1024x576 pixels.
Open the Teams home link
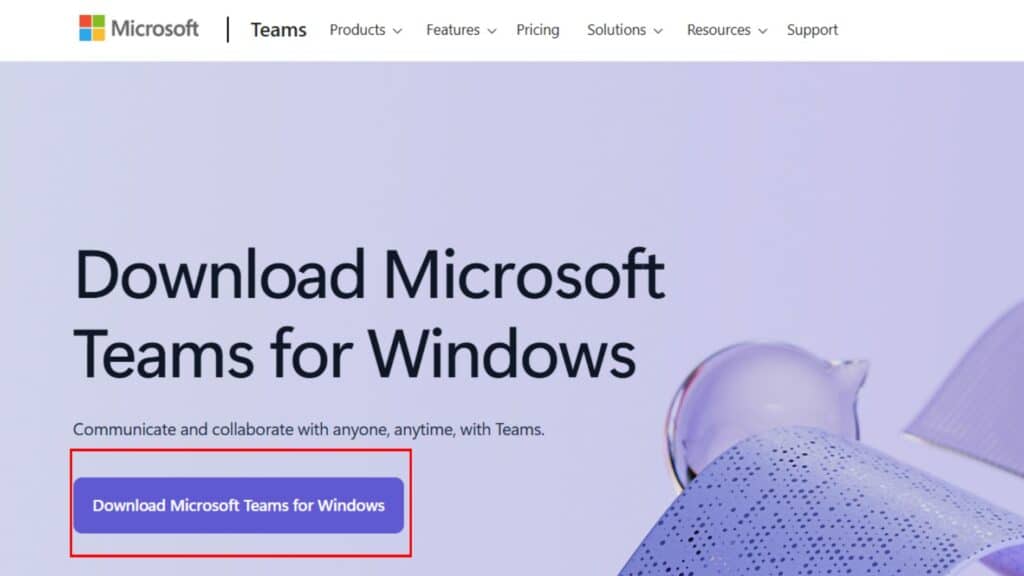[x=278, y=30]
